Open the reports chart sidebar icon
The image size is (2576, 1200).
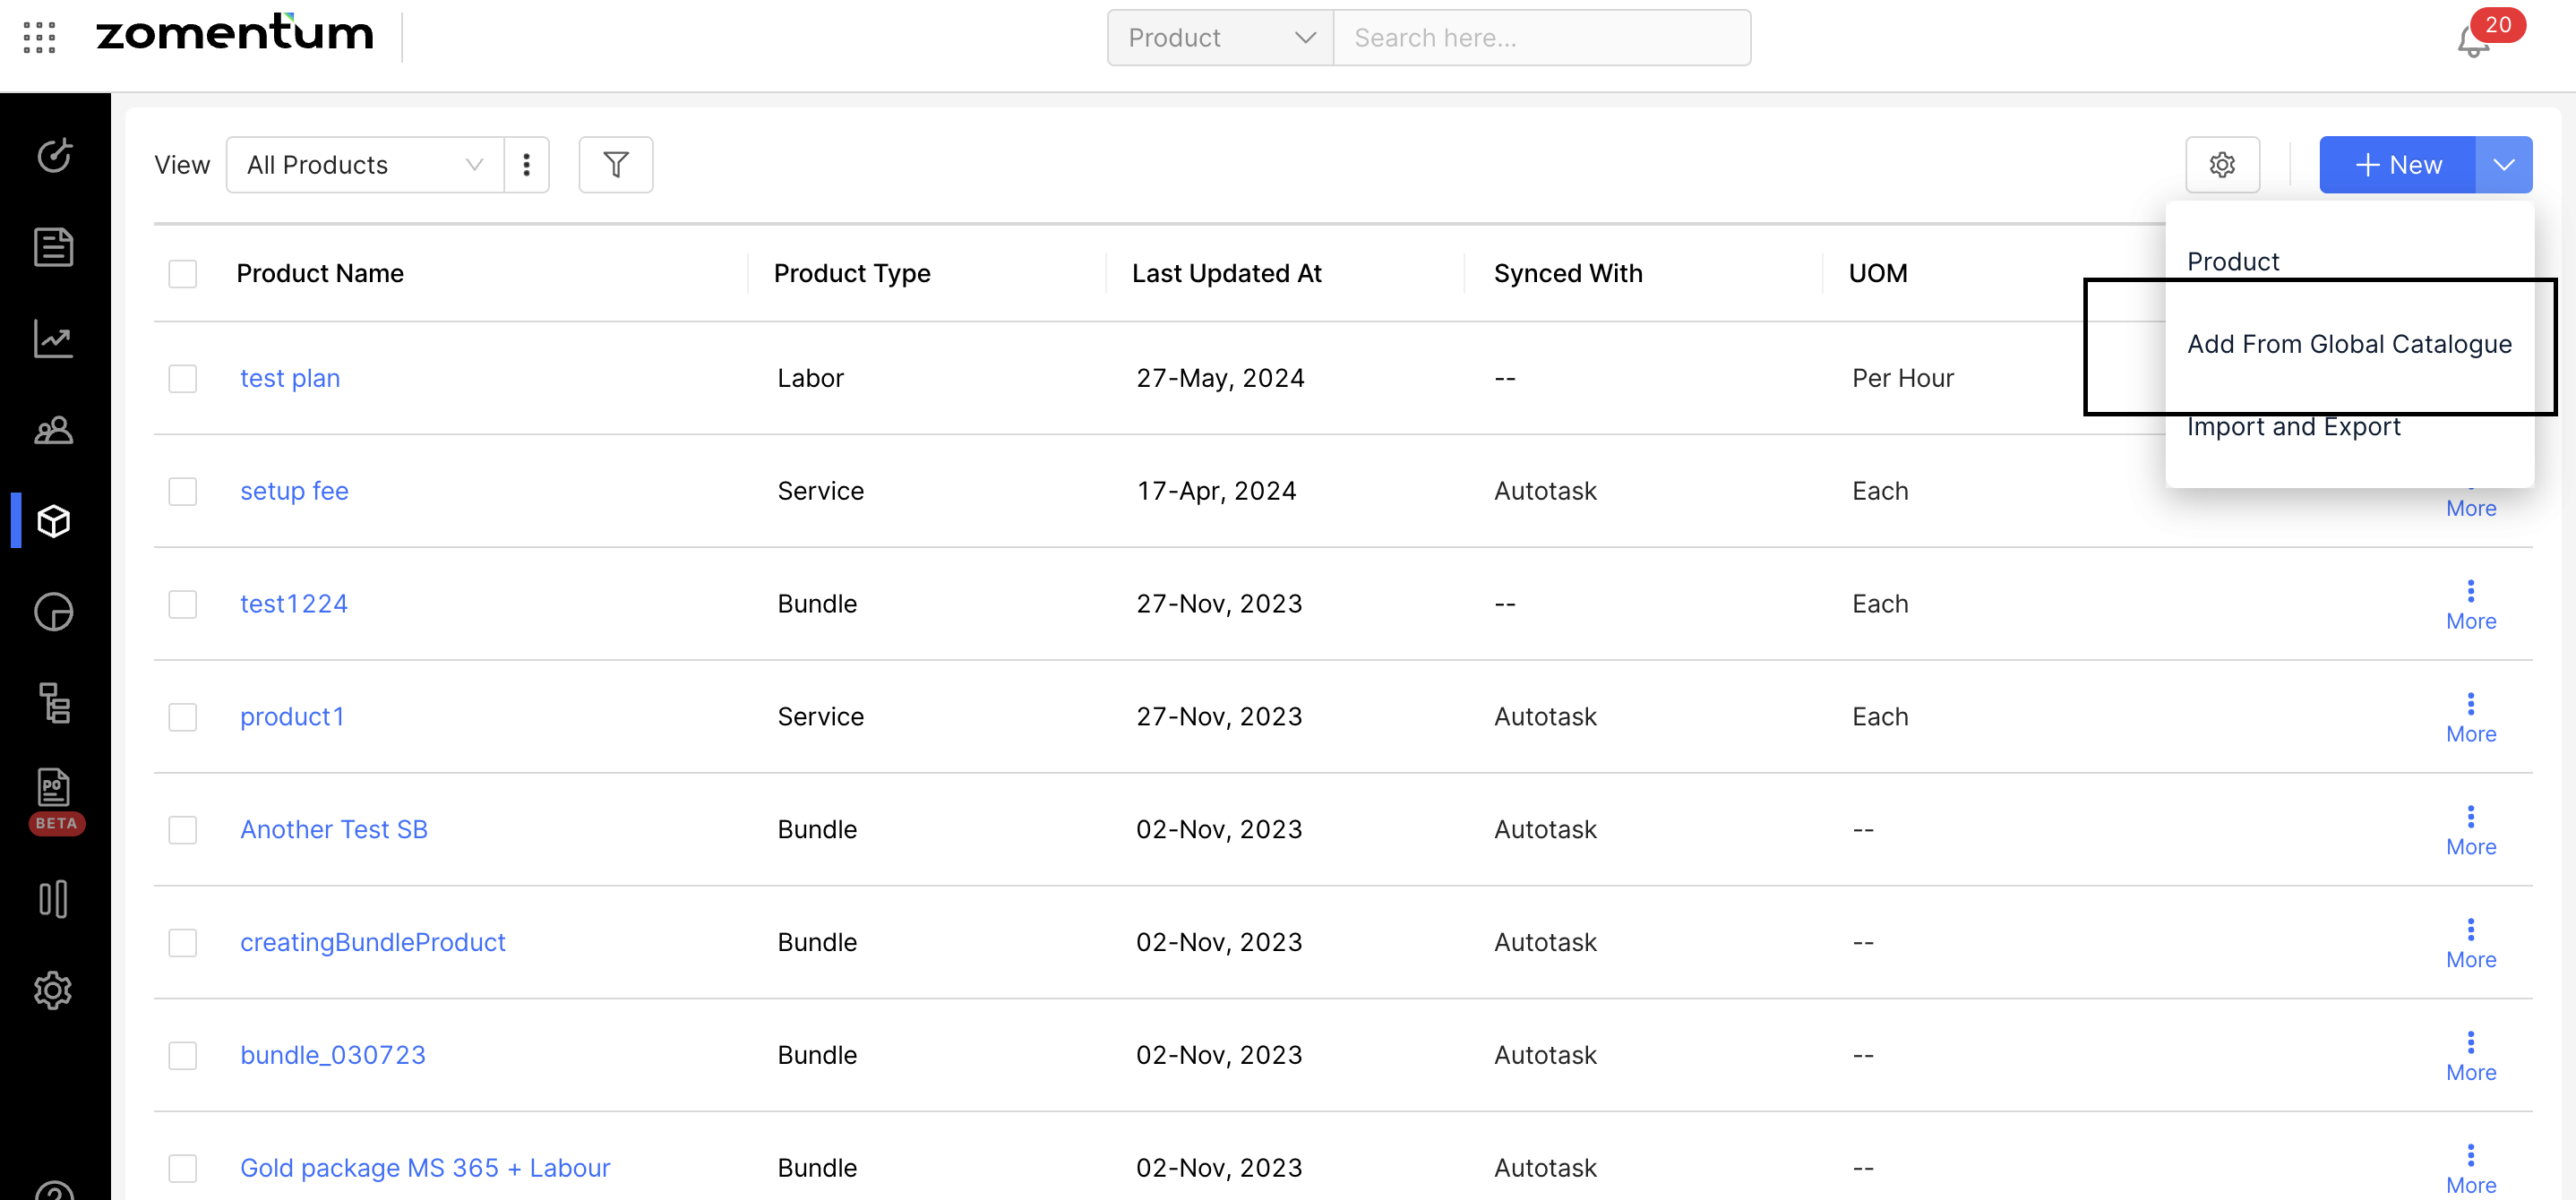coord(54,339)
